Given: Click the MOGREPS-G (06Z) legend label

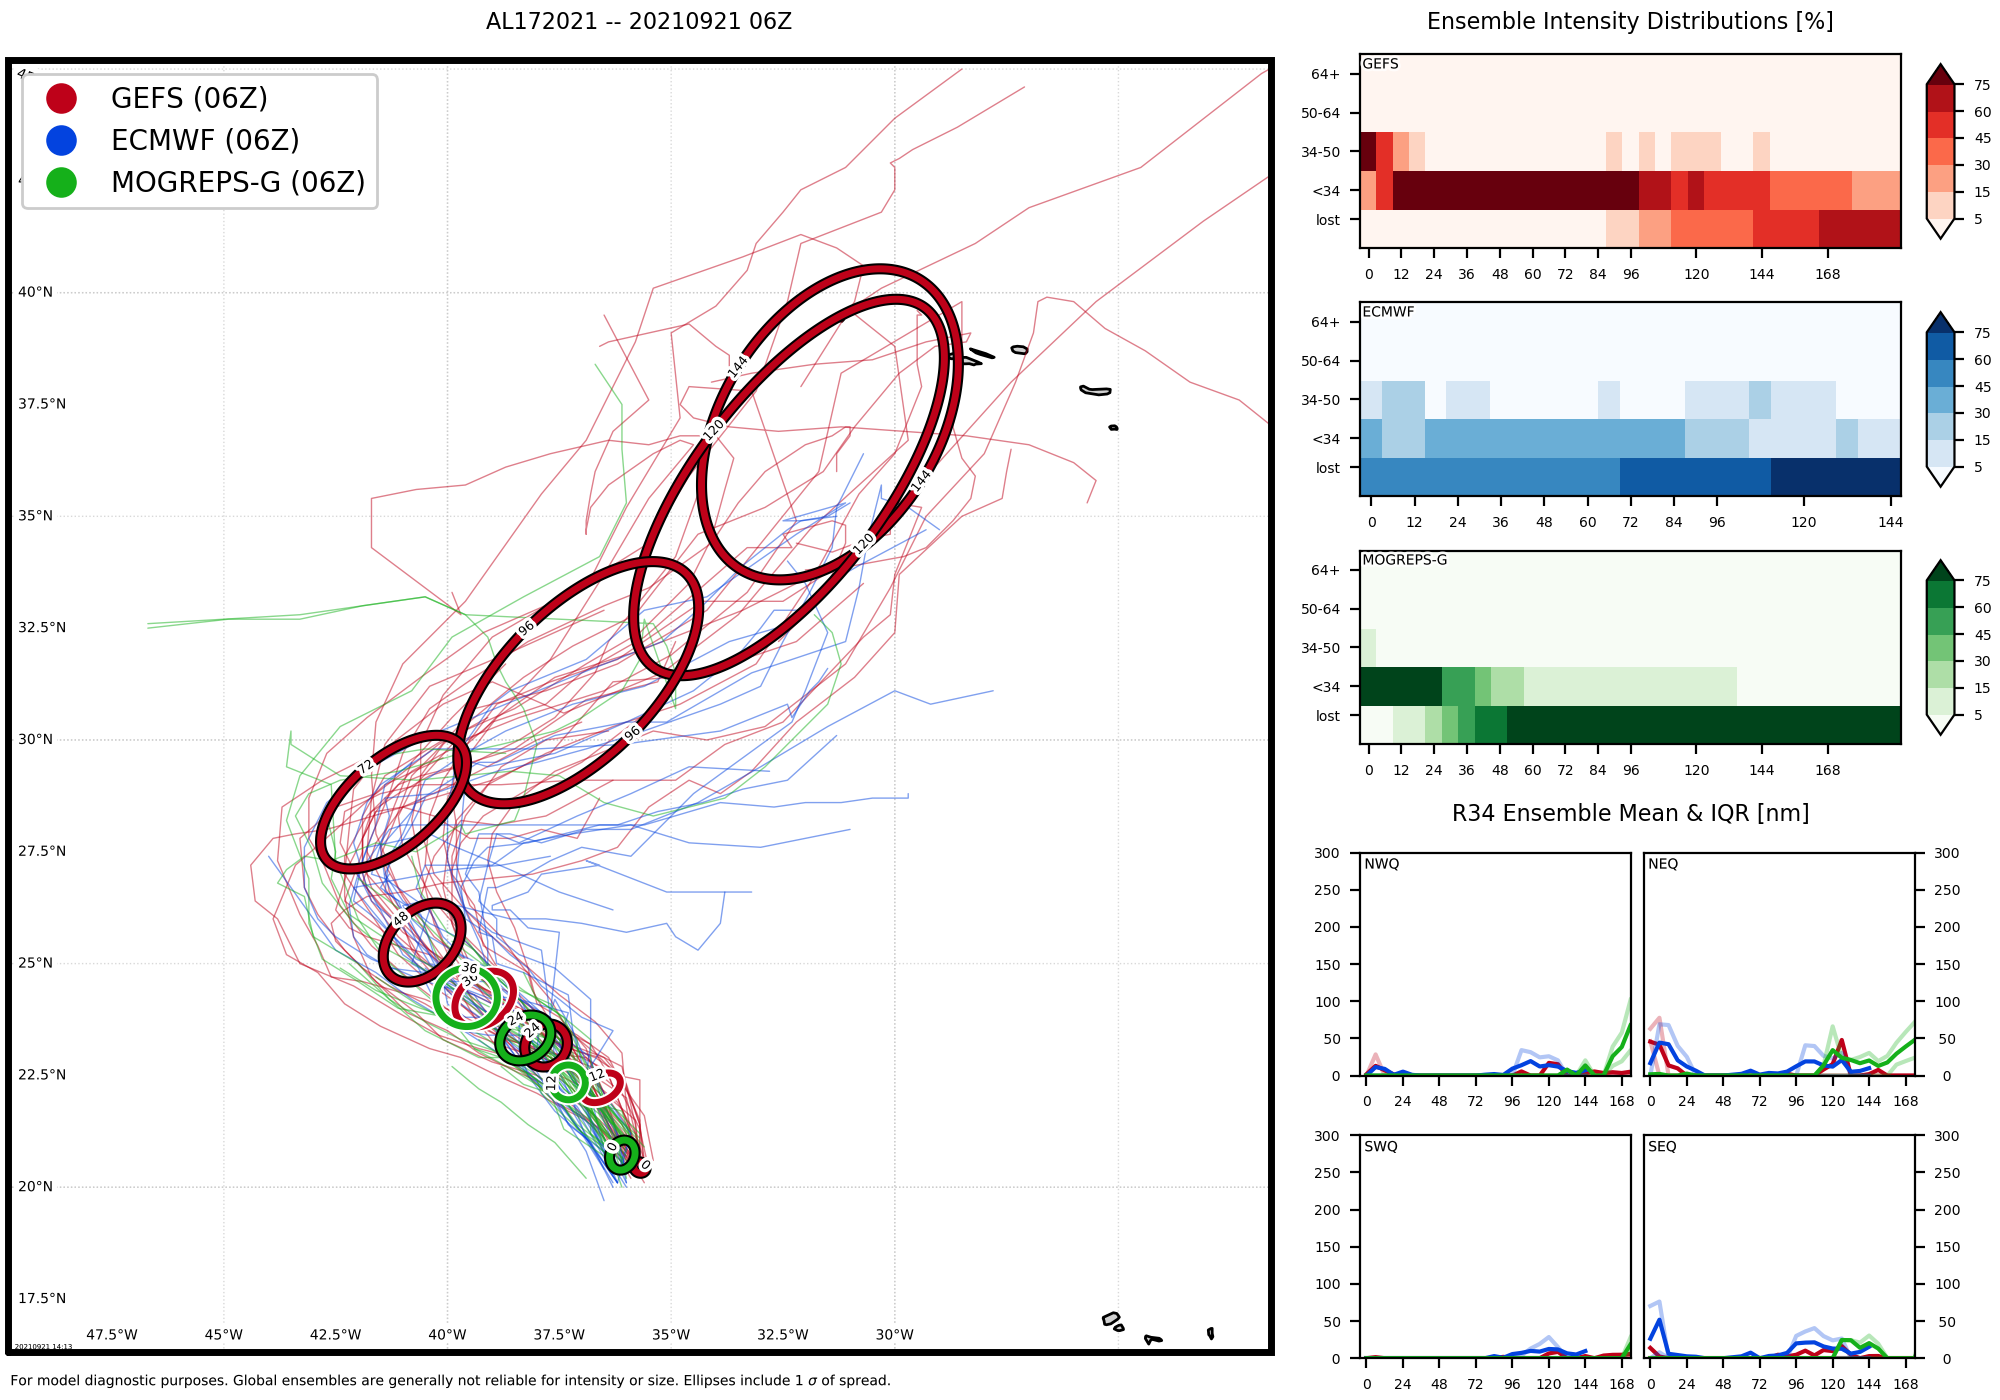Looking at the screenshot, I should [238, 182].
